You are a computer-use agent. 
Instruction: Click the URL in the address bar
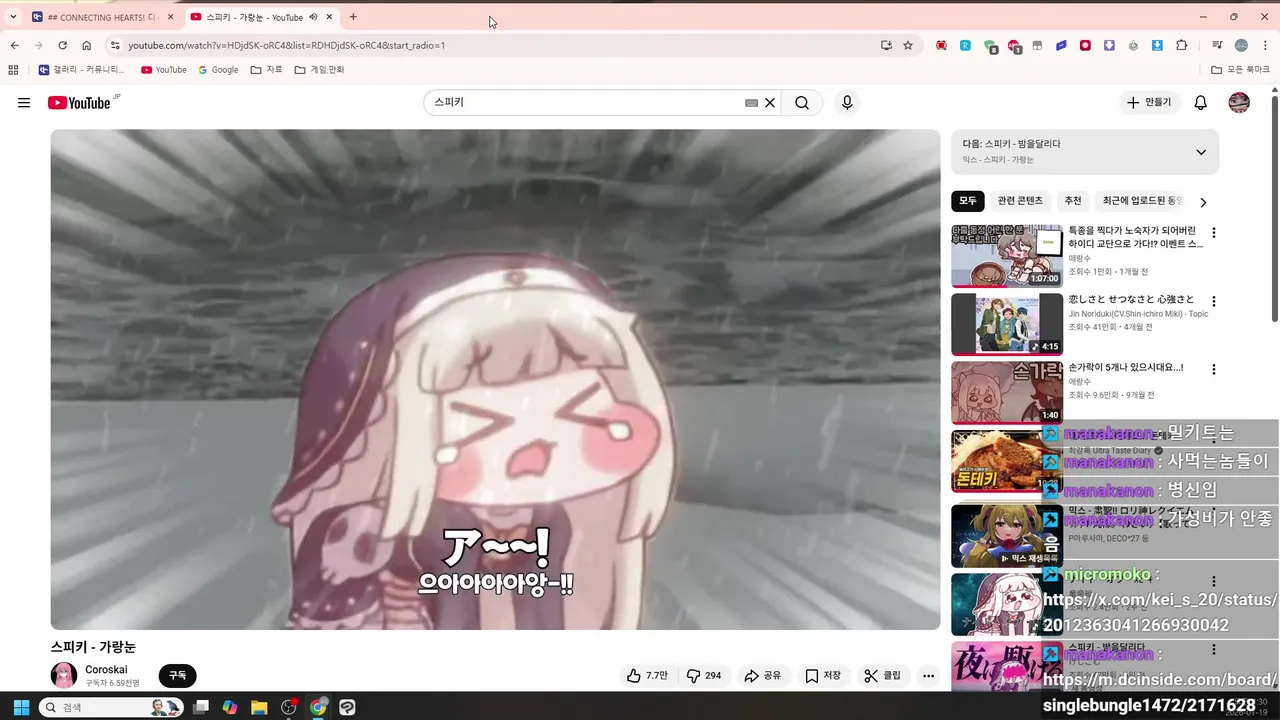coord(286,45)
